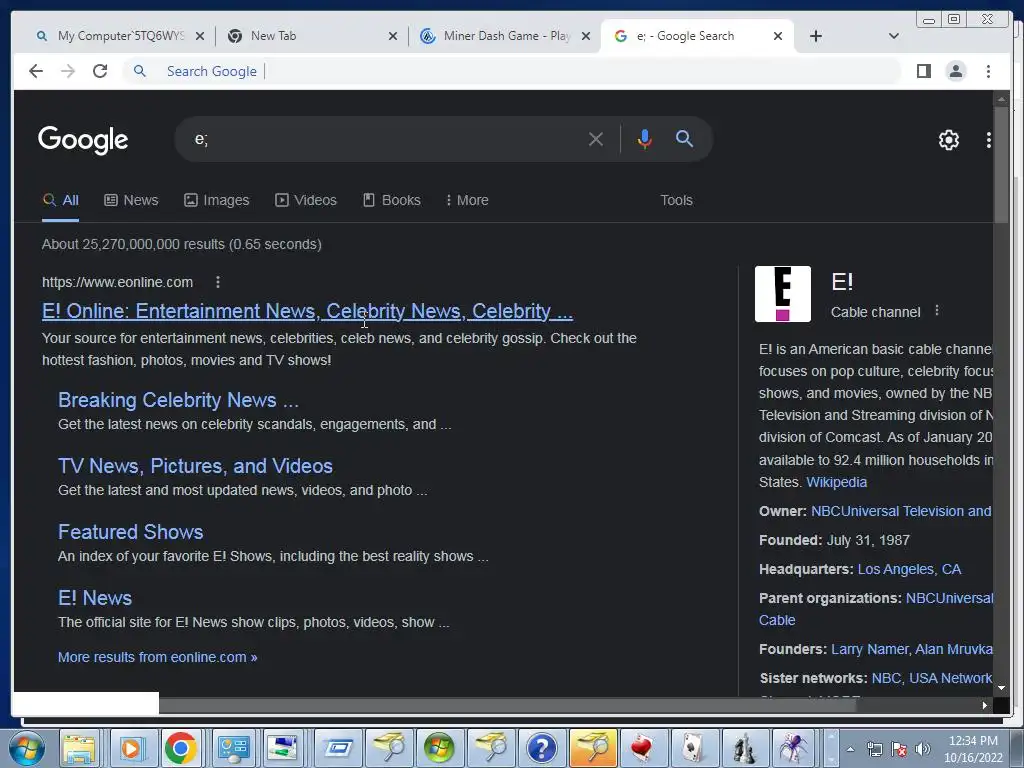The image size is (1024, 768).
Task: Select the All results tab
Action: point(61,200)
